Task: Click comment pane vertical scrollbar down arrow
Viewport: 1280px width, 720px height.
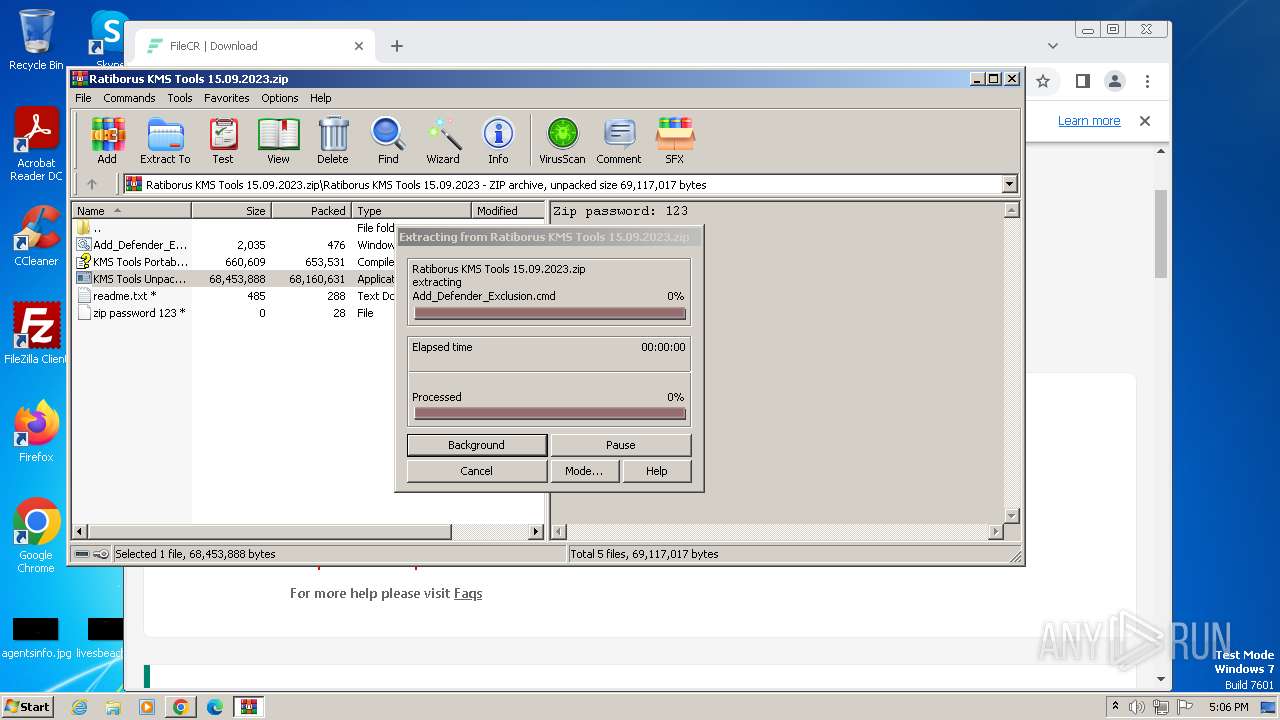Action: (x=1011, y=516)
